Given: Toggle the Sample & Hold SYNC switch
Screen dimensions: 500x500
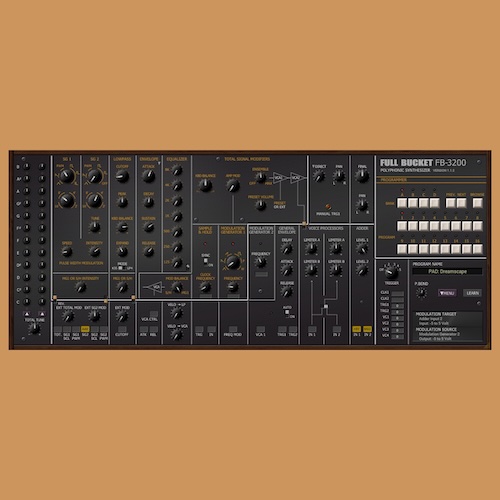Looking at the screenshot, I should click(206, 260).
